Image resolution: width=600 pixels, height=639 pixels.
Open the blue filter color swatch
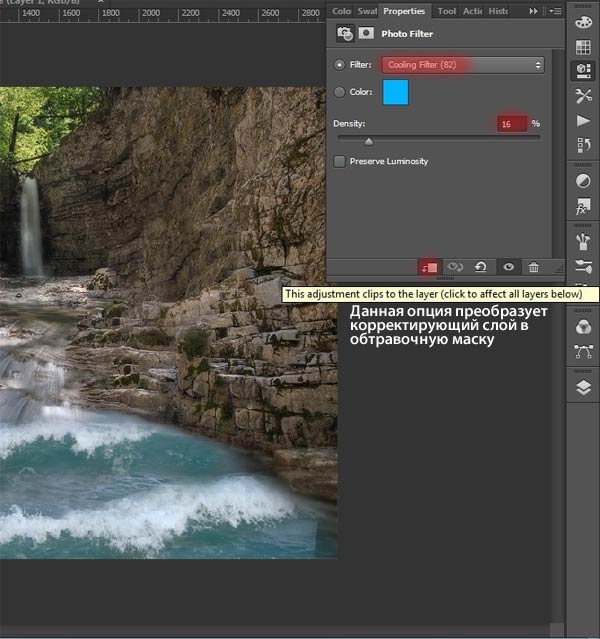pyautogui.click(x=395, y=92)
